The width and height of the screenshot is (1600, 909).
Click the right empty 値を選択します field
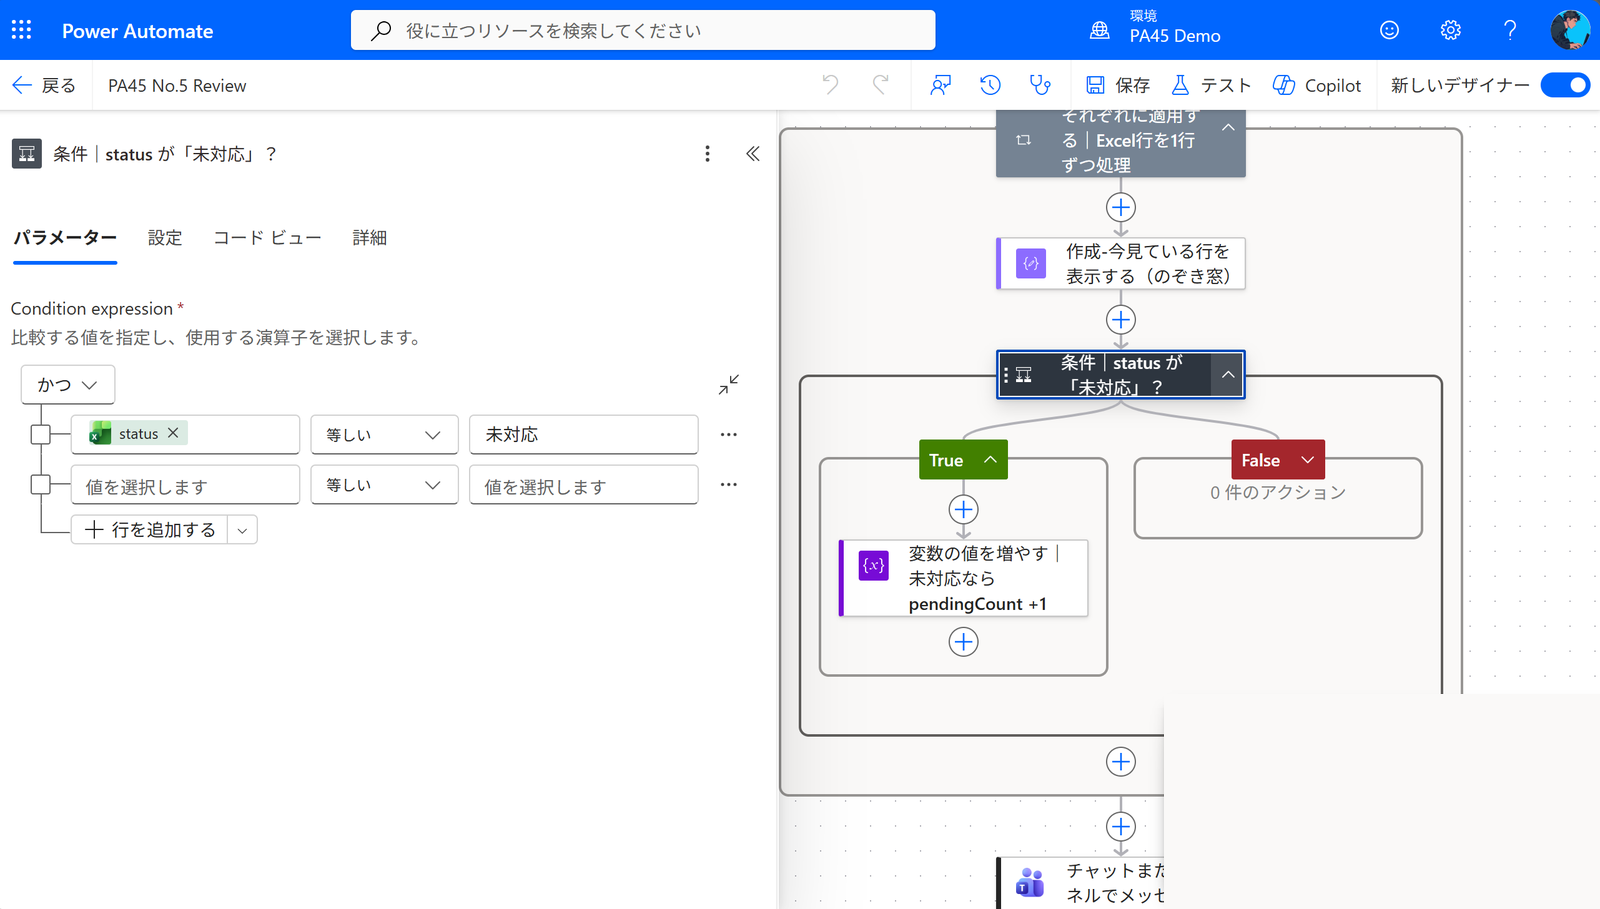[583, 484]
